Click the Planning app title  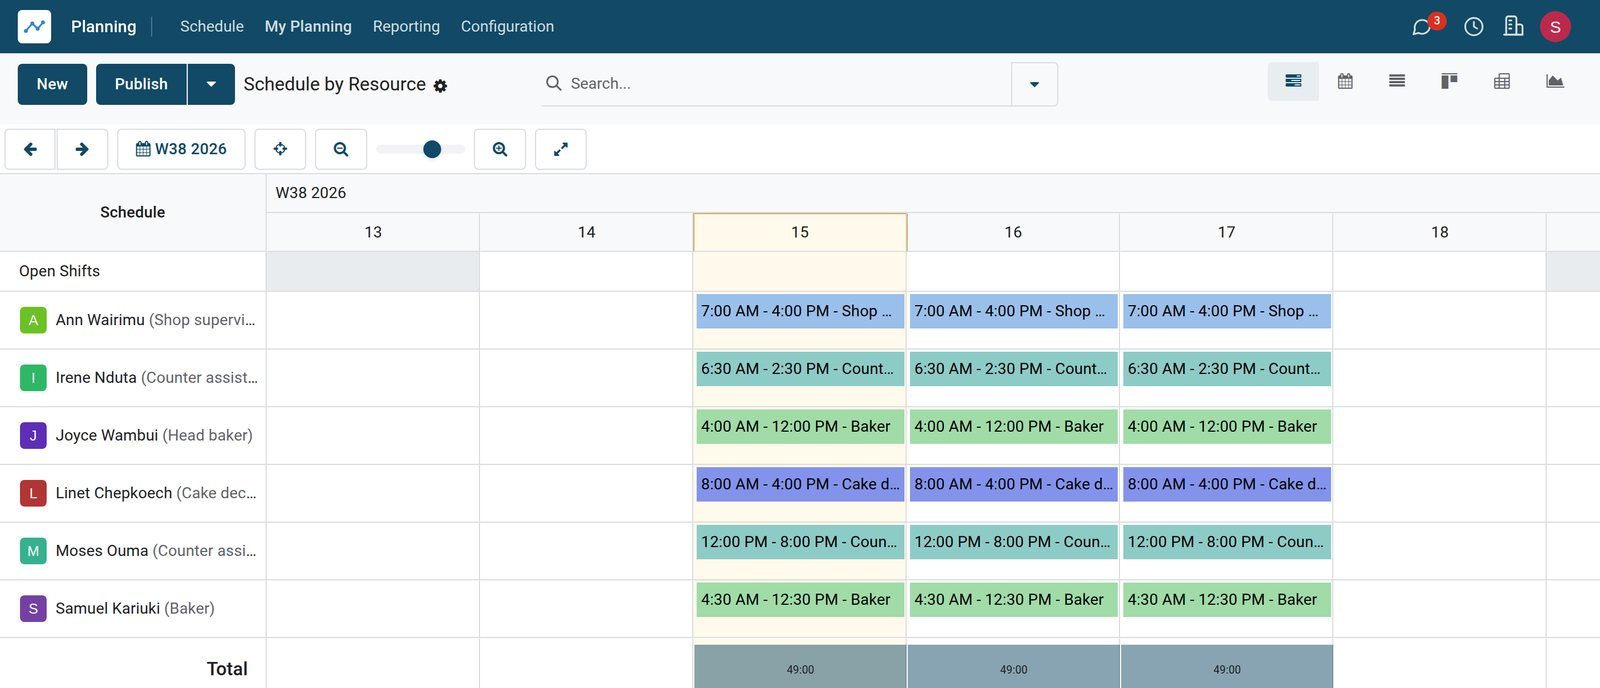point(104,26)
